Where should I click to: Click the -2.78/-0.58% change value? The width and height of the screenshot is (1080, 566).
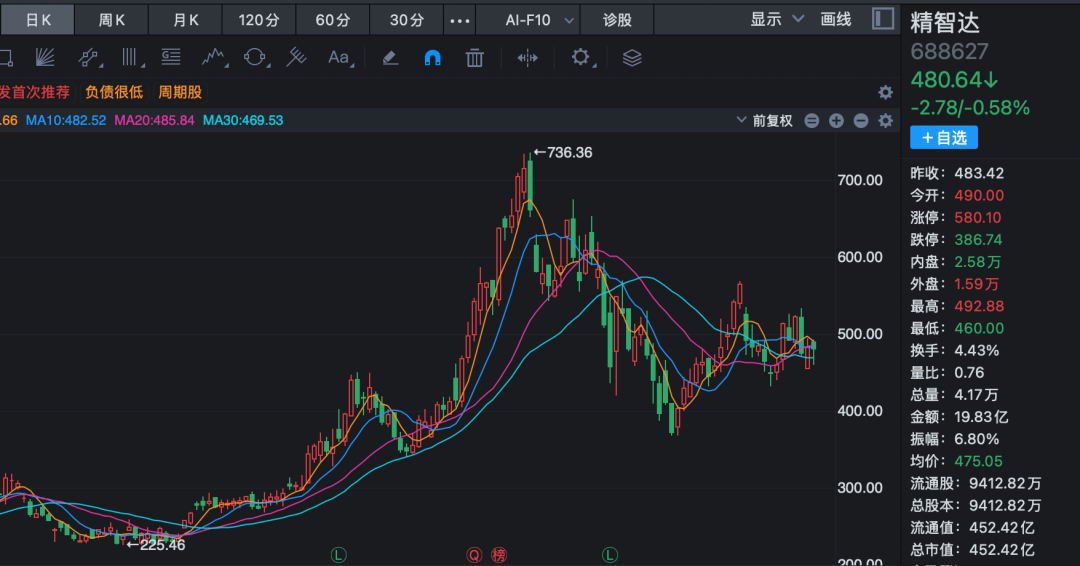click(970, 108)
